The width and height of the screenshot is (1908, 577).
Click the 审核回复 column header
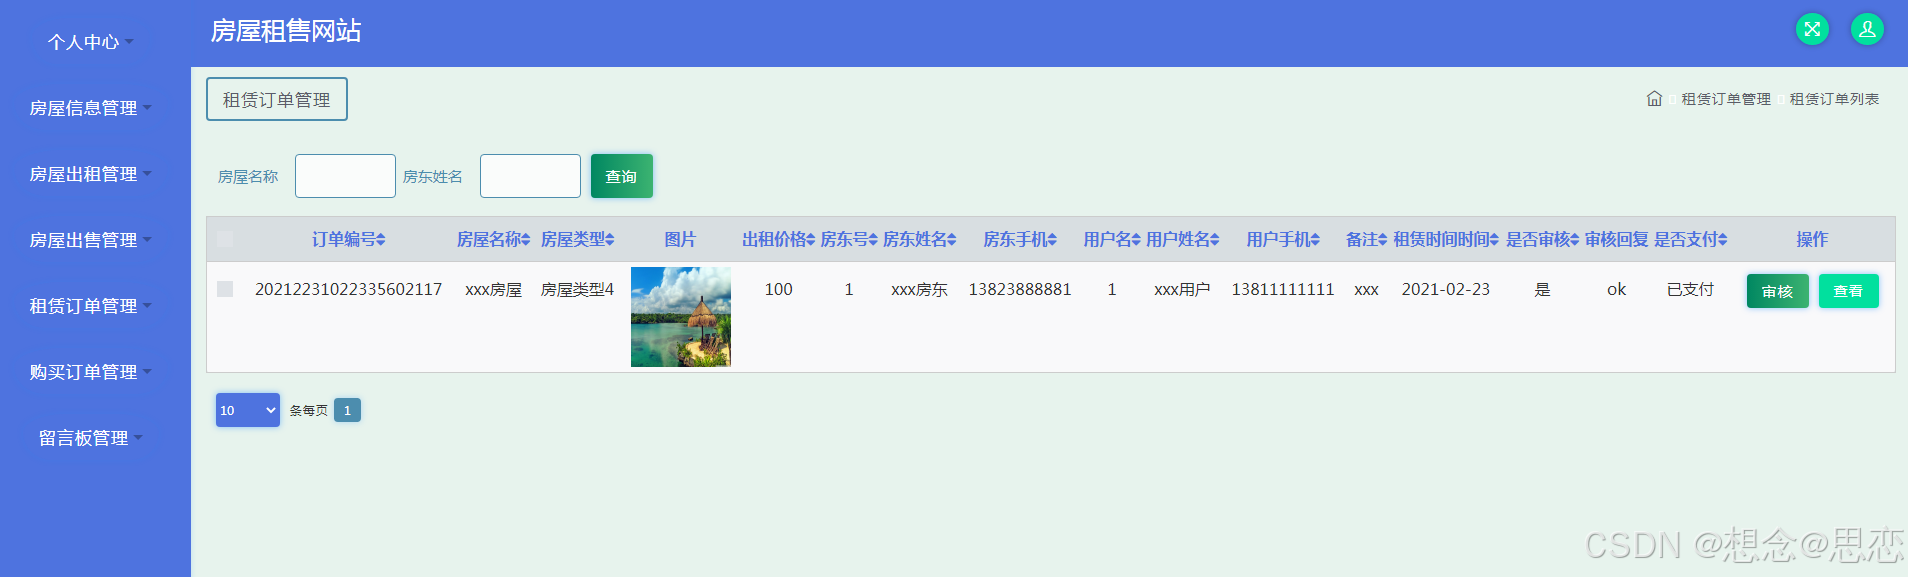[1616, 239]
